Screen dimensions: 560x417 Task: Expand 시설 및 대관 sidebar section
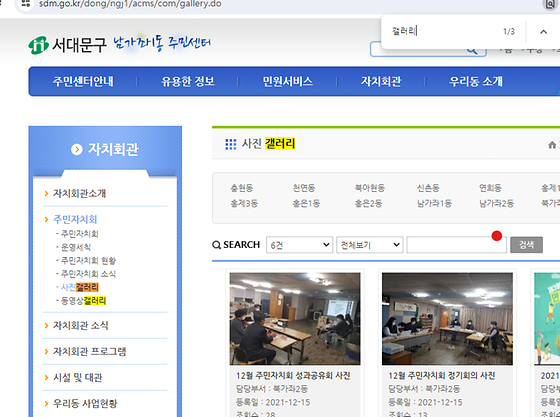78,378
